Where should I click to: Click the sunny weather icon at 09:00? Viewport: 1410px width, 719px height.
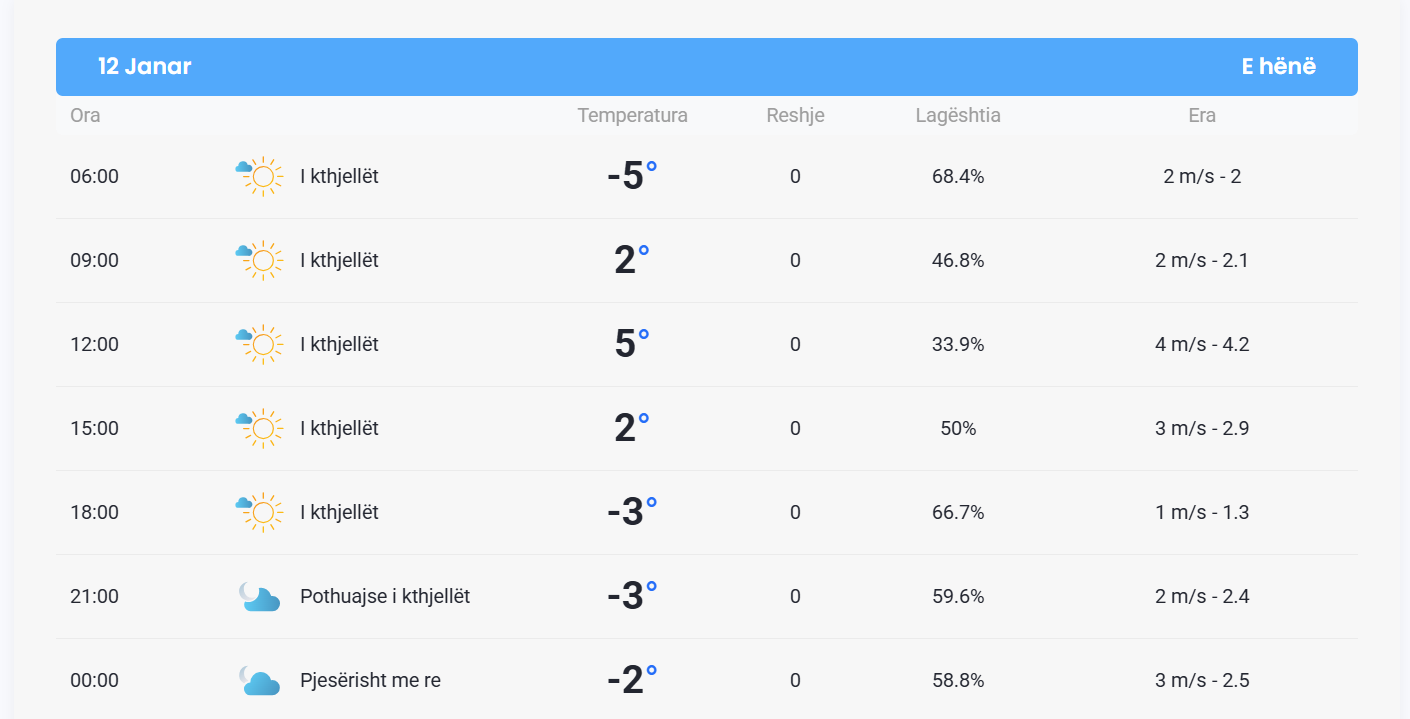click(259, 261)
